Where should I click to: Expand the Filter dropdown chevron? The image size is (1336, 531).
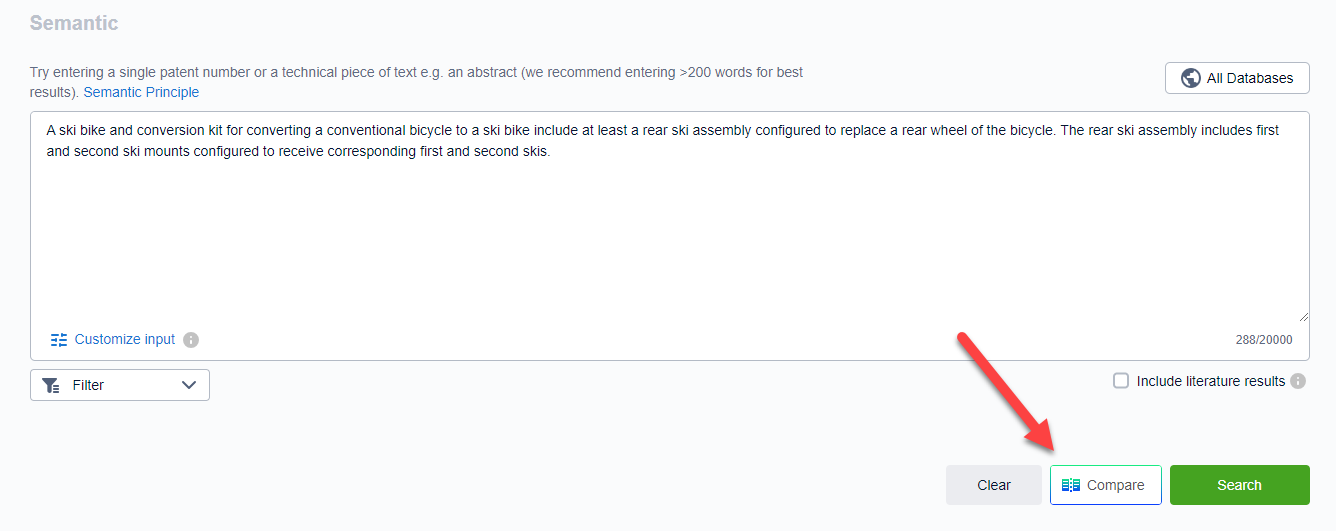pos(189,385)
